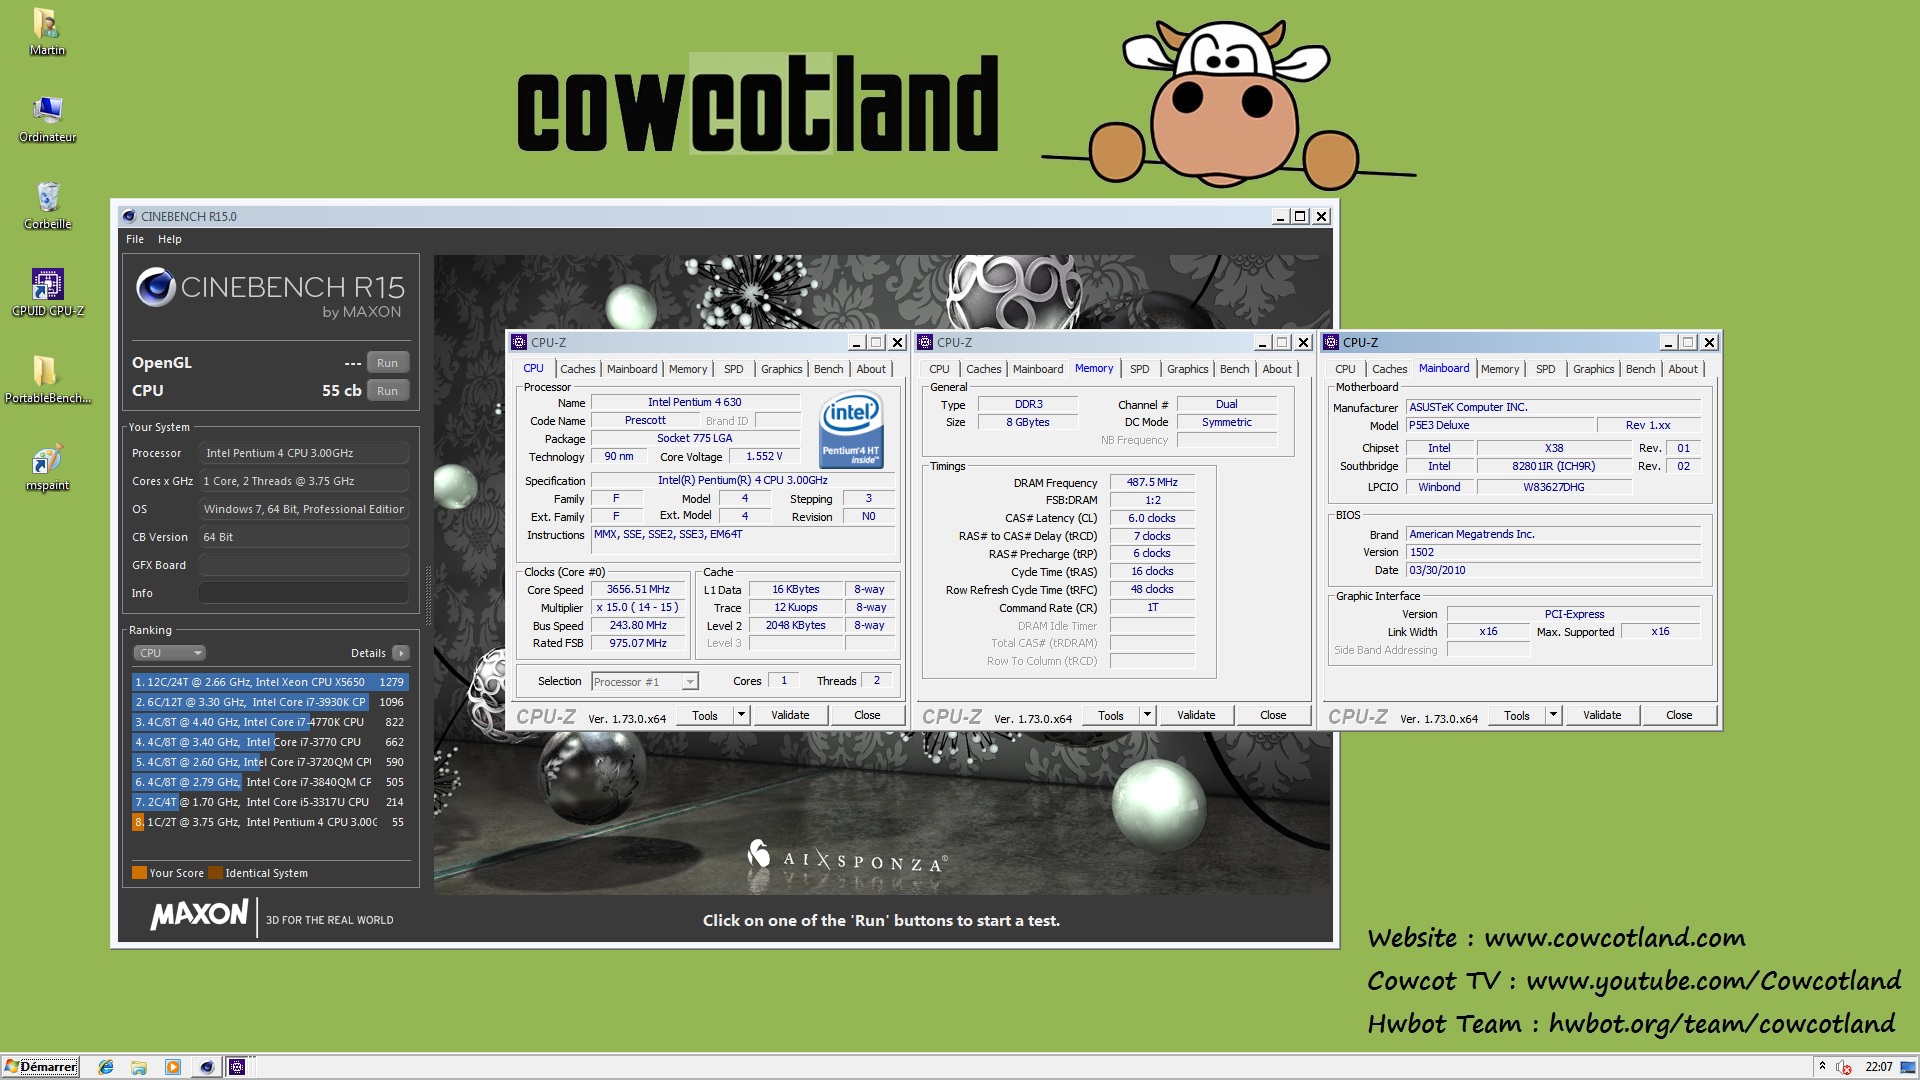Click the Démarrer start button

click(x=41, y=1067)
